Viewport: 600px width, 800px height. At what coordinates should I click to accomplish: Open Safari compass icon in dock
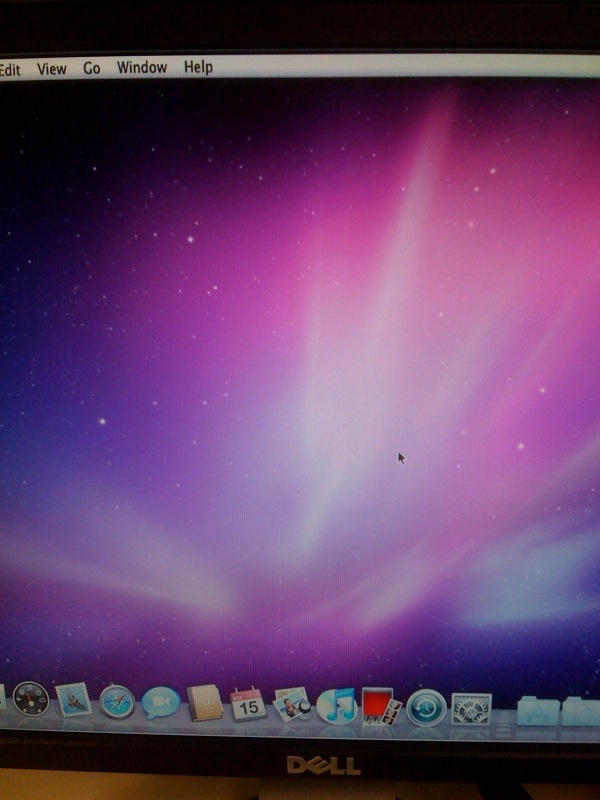[117, 701]
